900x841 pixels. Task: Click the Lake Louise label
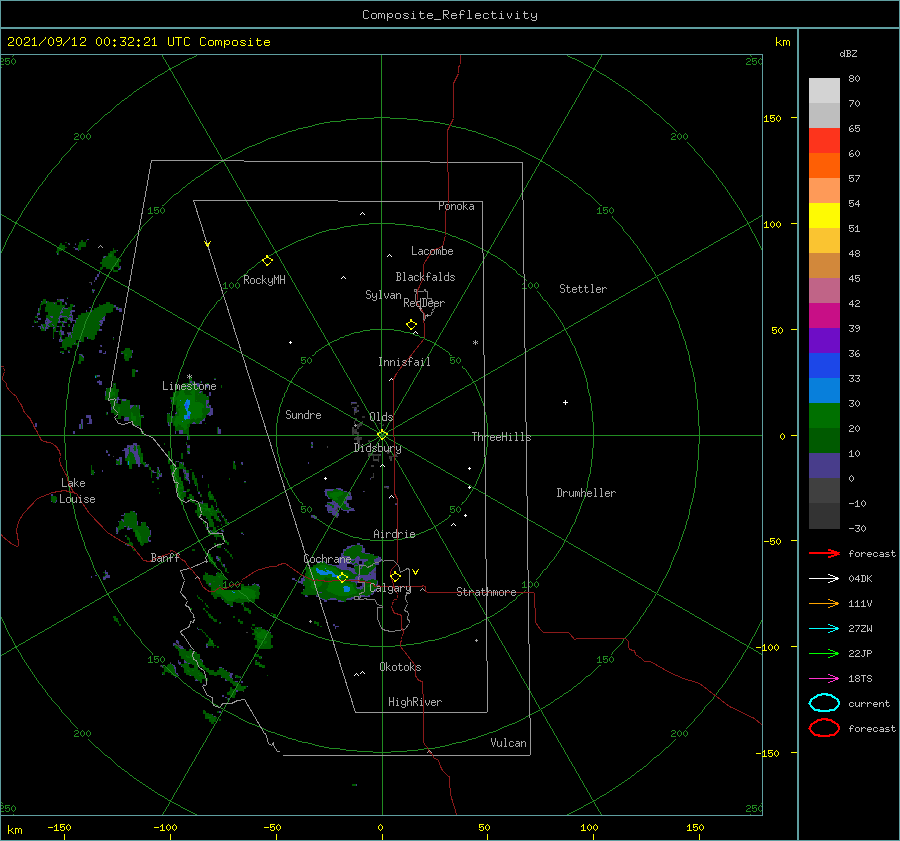[x=77, y=491]
